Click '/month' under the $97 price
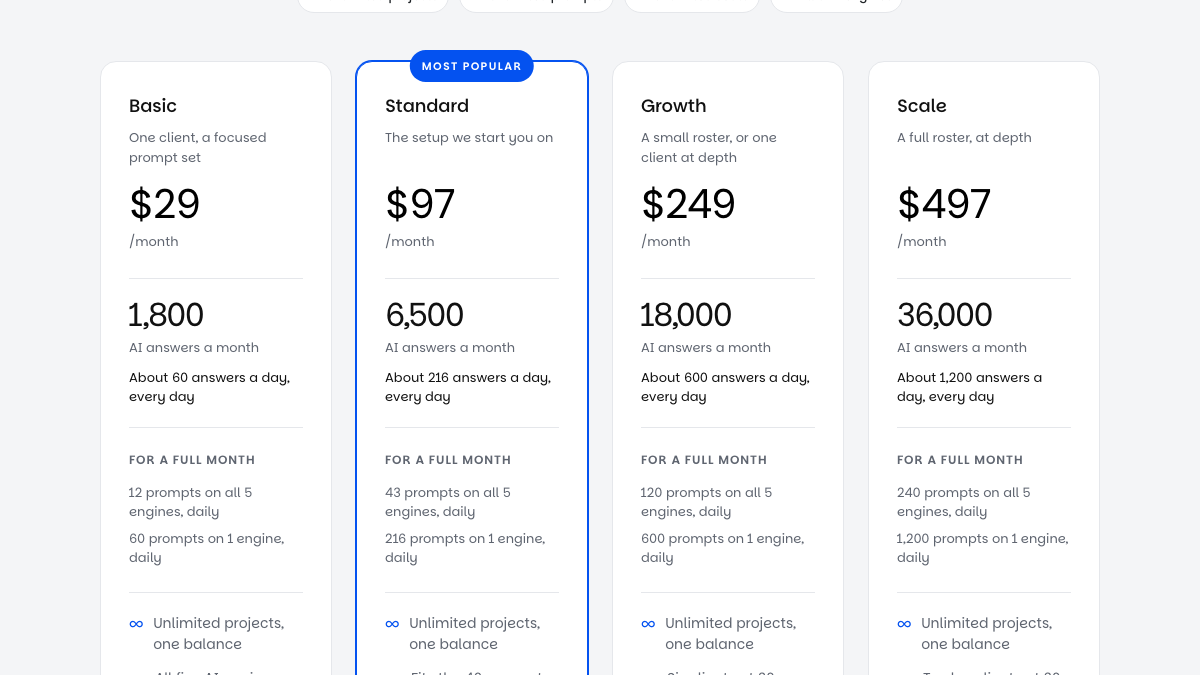 410,242
